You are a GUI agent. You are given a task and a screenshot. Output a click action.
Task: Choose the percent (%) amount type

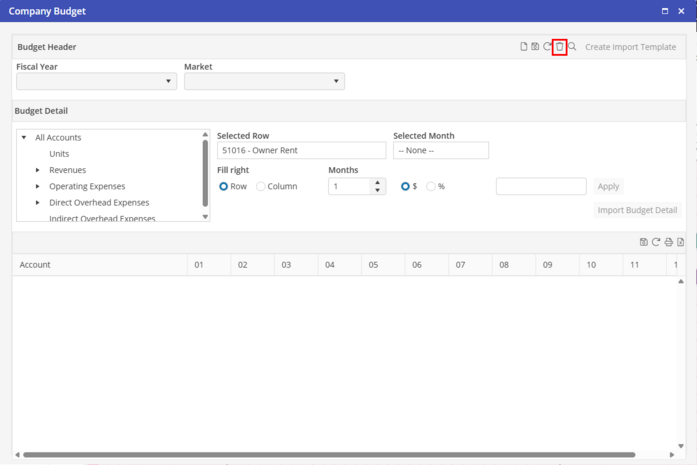431,186
